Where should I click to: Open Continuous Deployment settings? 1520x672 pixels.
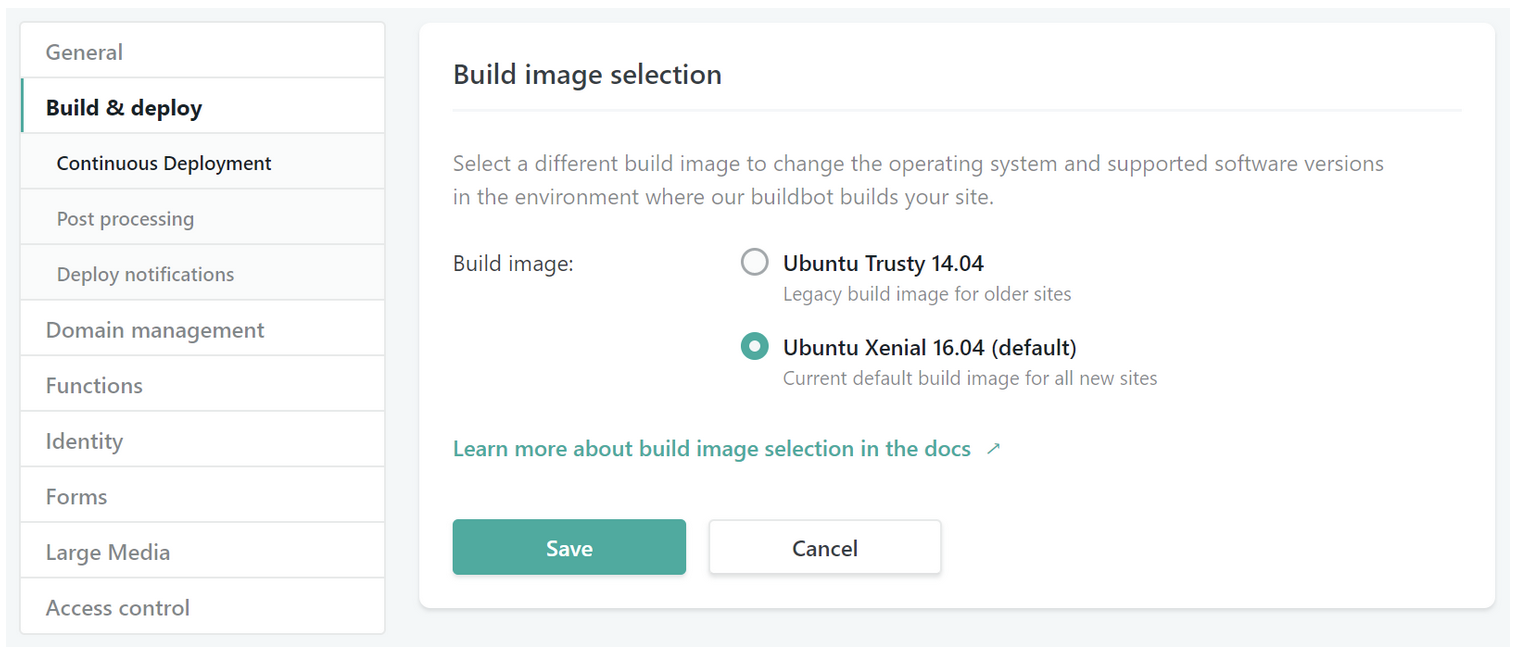[x=163, y=162]
